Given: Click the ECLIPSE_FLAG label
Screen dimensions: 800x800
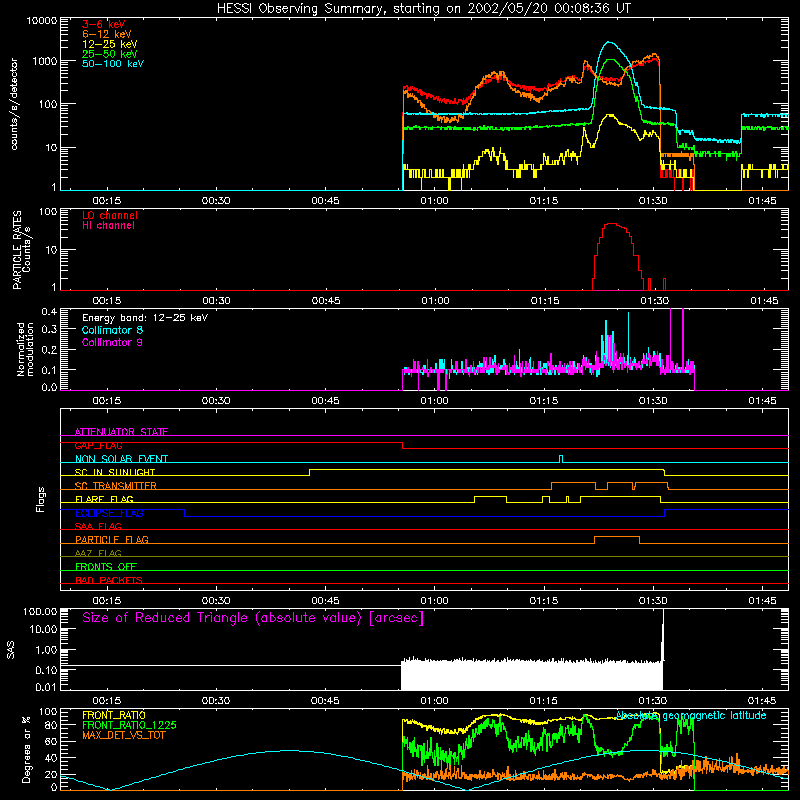Looking at the screenshot, I should coord(109,513).
